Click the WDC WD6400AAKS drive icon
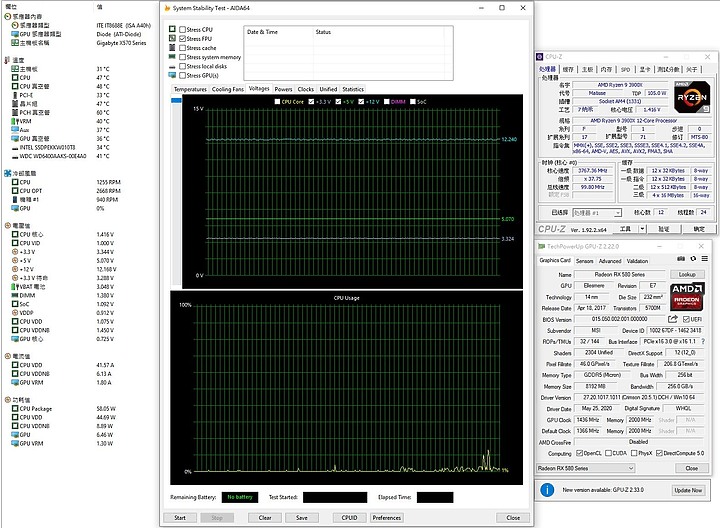This screenshot has height=528, width=720. coord(15,156)
